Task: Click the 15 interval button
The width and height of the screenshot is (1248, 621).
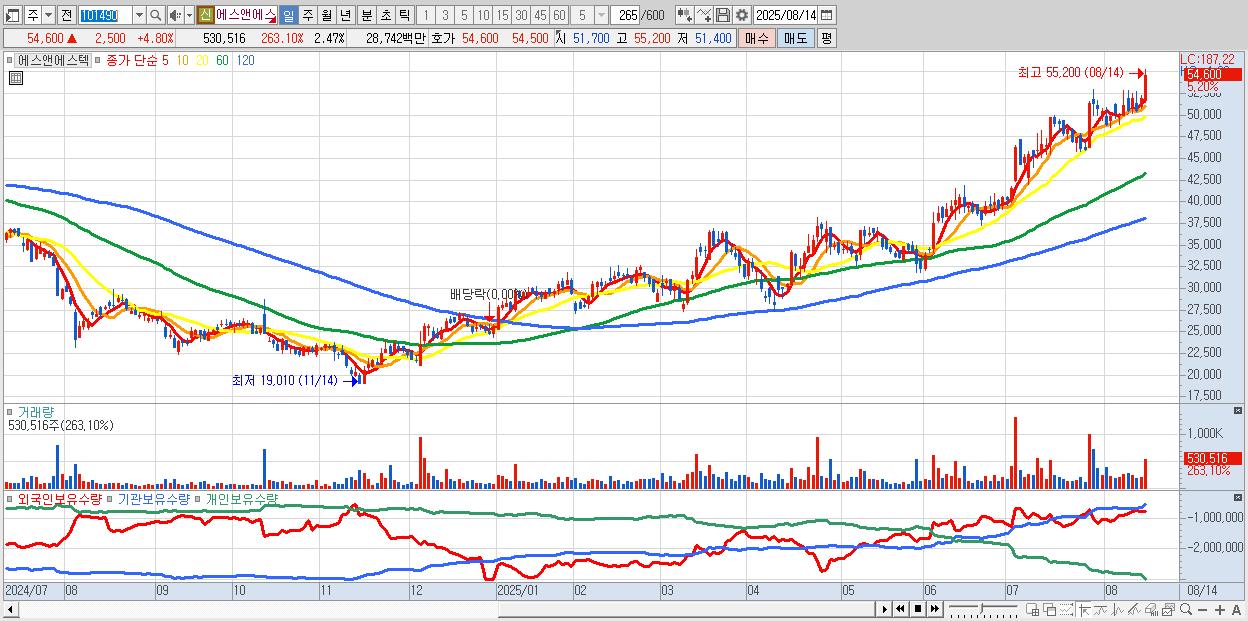Action: coord(502,15)
